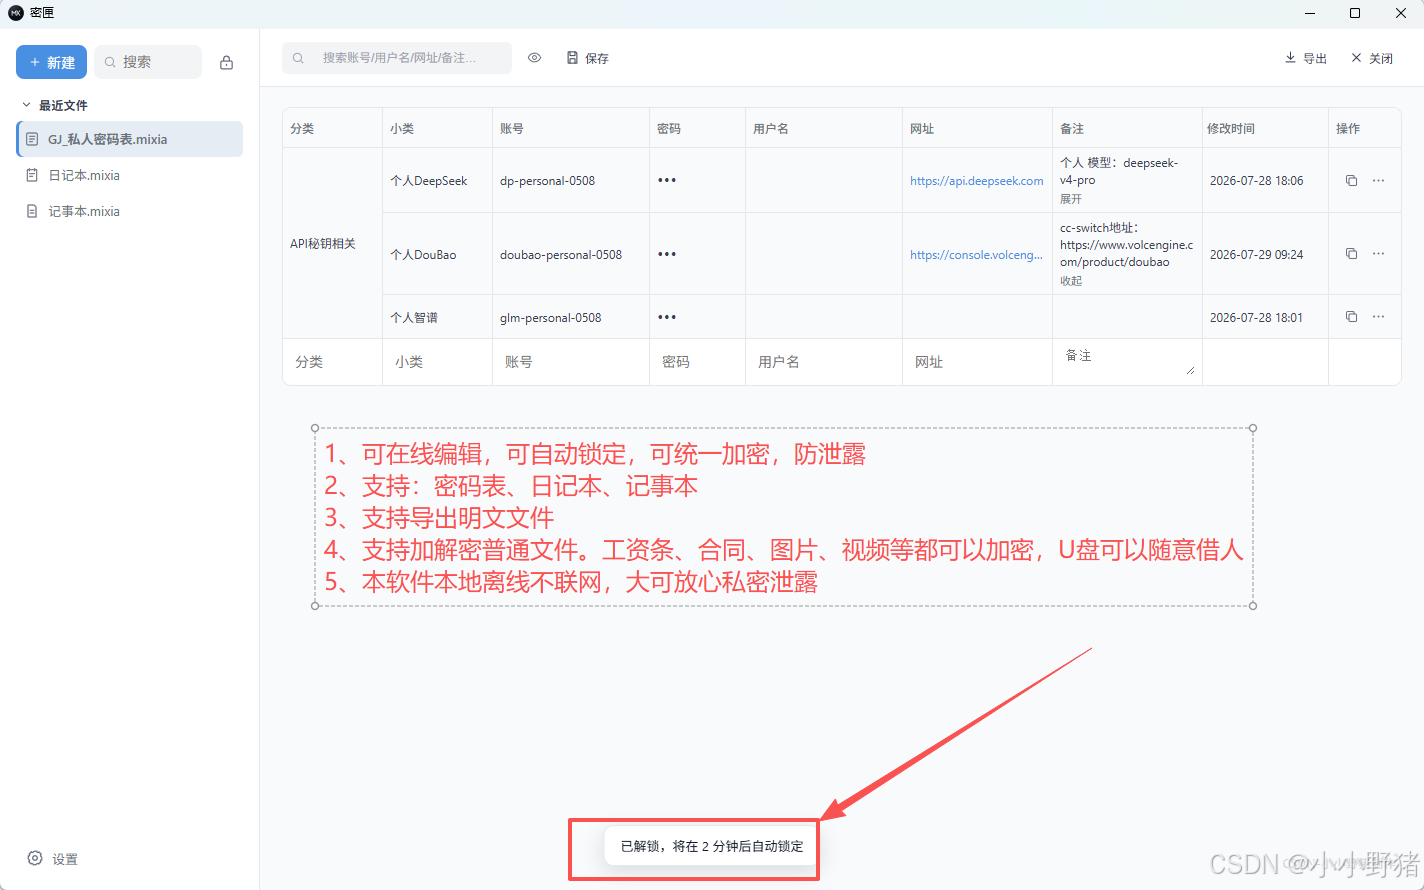Focus the 网址 input in new row
The width and height of the screenshot is (1424, 890).
(x=977, y=362)
